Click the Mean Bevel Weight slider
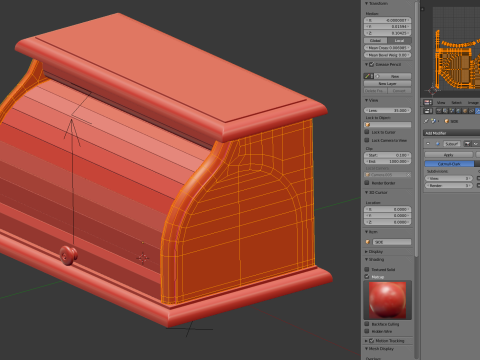Screen dimensions: 480x360 click(x=388, y=55)
